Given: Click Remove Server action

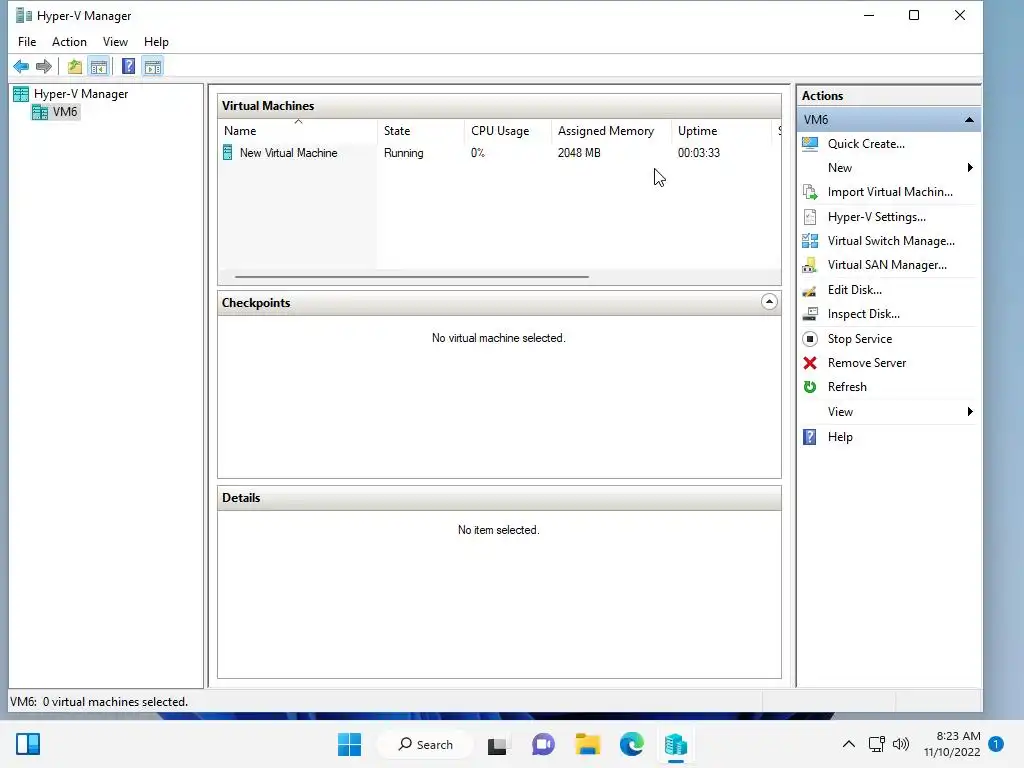Looking at the screenshot, I should coord(867,363).
